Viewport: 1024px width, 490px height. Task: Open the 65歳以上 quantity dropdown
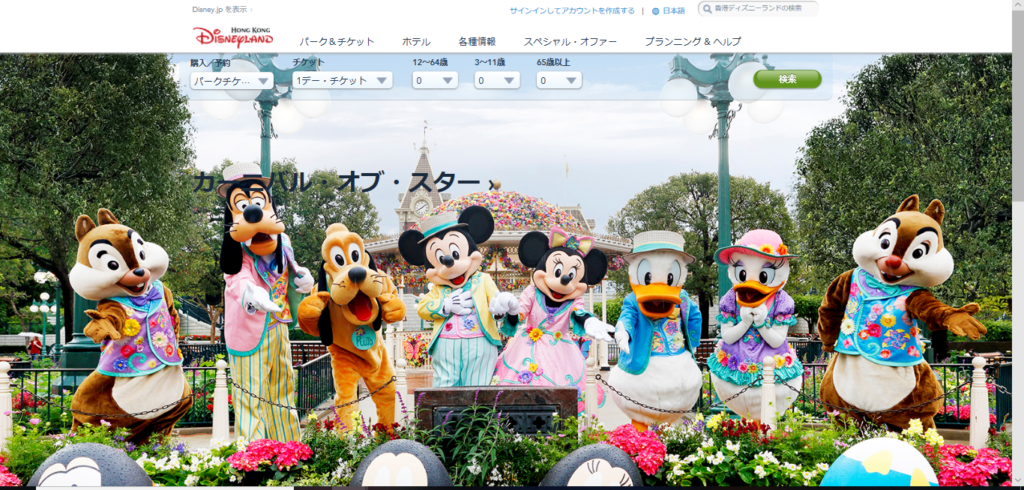click(559, 80)
